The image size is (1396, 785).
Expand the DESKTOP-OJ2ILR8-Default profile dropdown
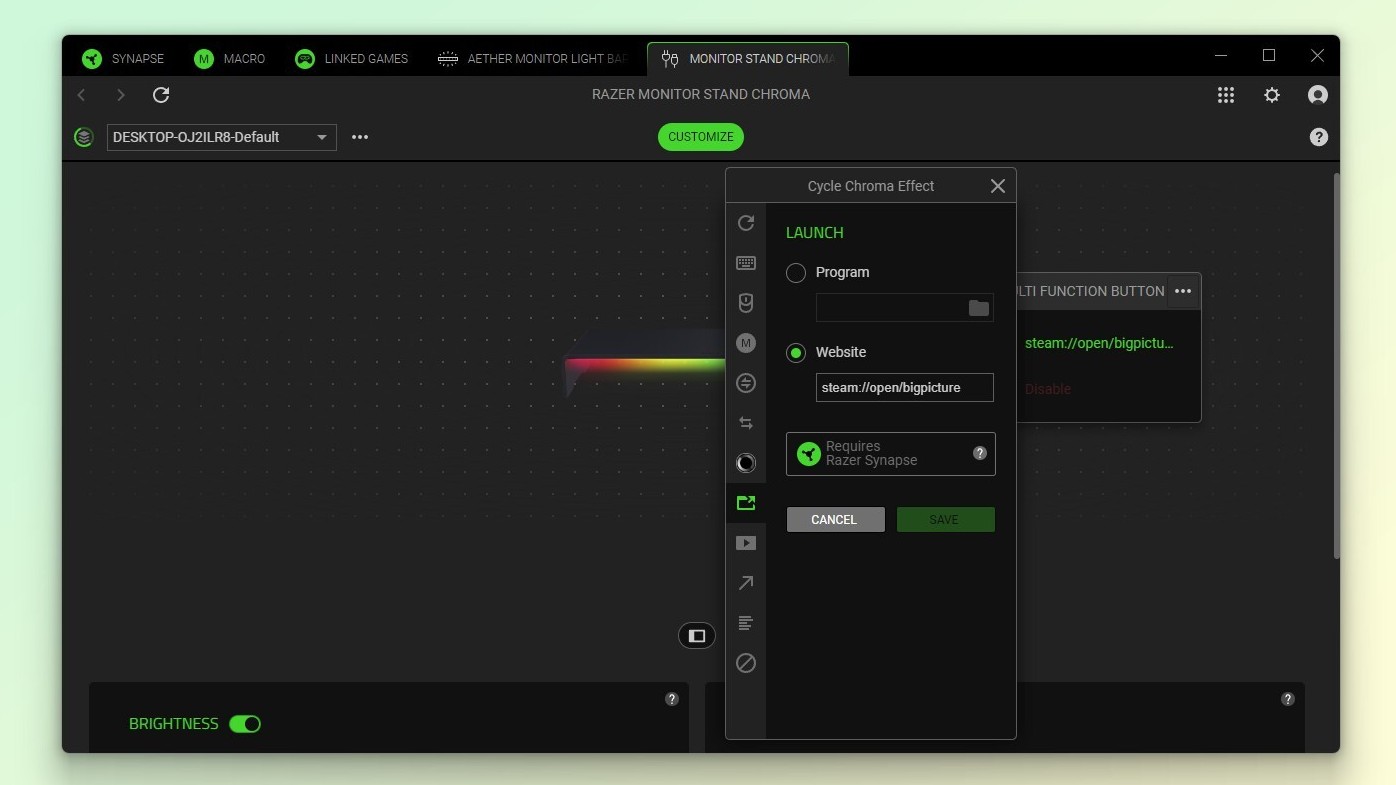coord(321,137)
